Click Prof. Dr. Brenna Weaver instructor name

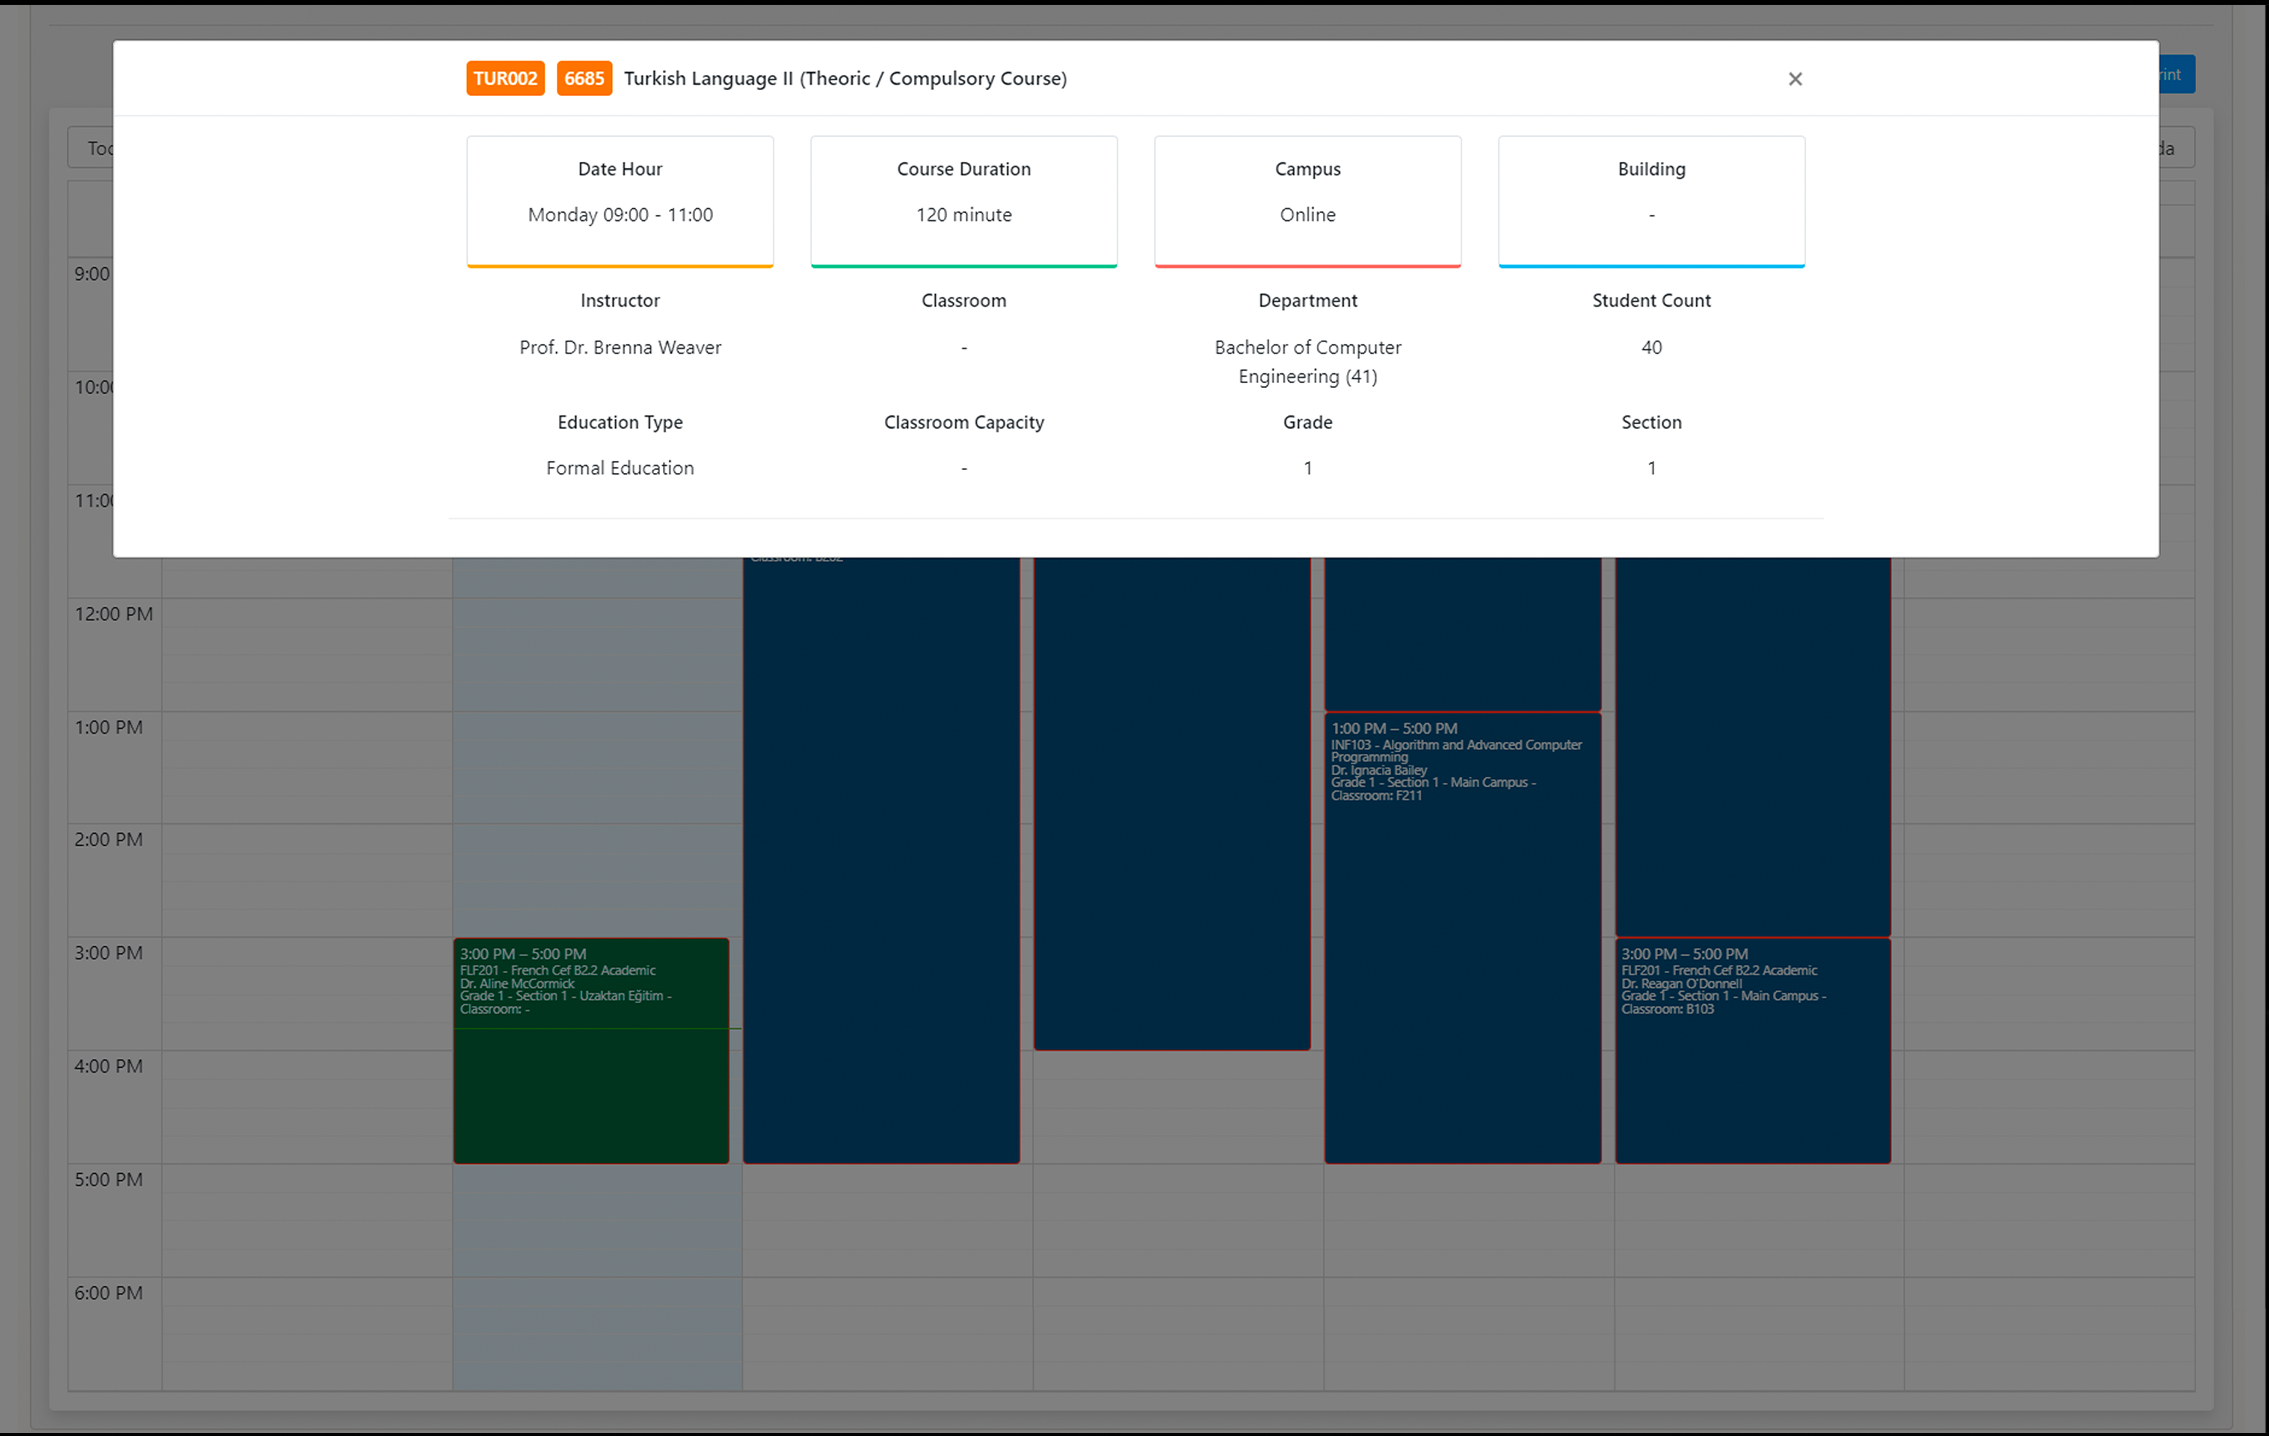coord(619,347)
